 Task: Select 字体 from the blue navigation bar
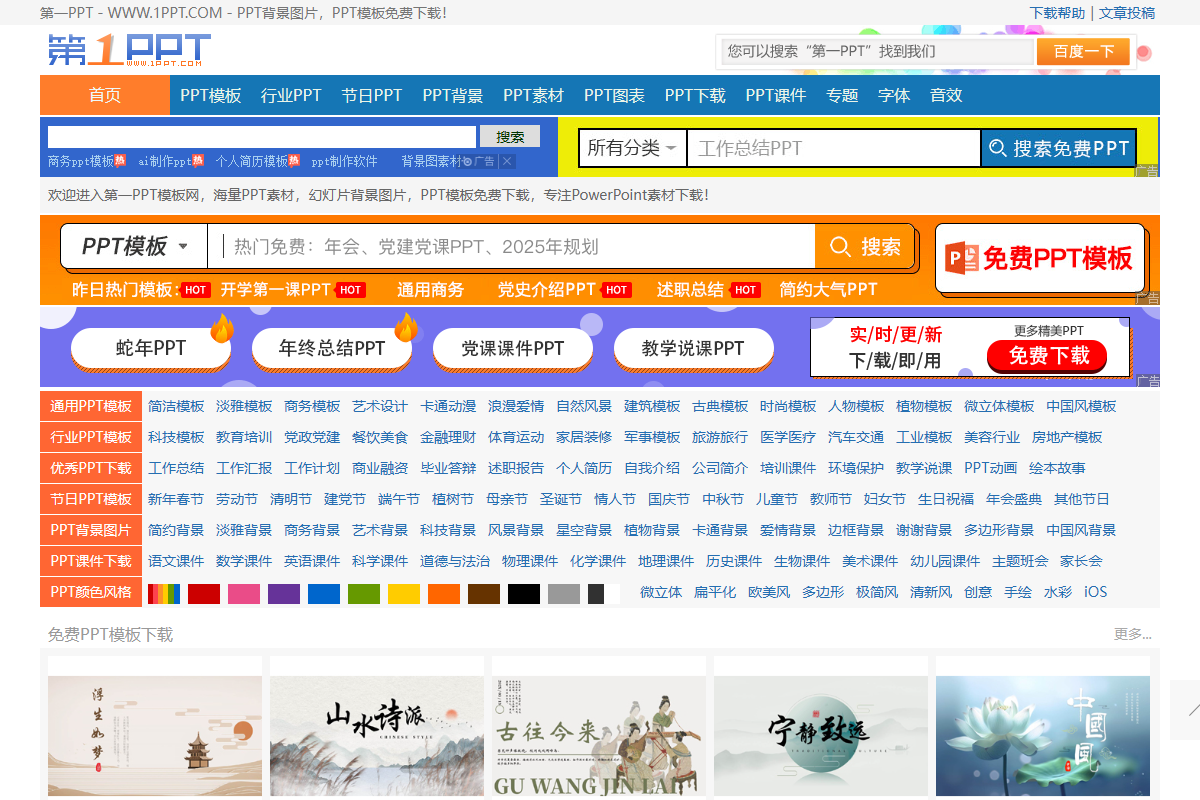(x=893, y=95)
